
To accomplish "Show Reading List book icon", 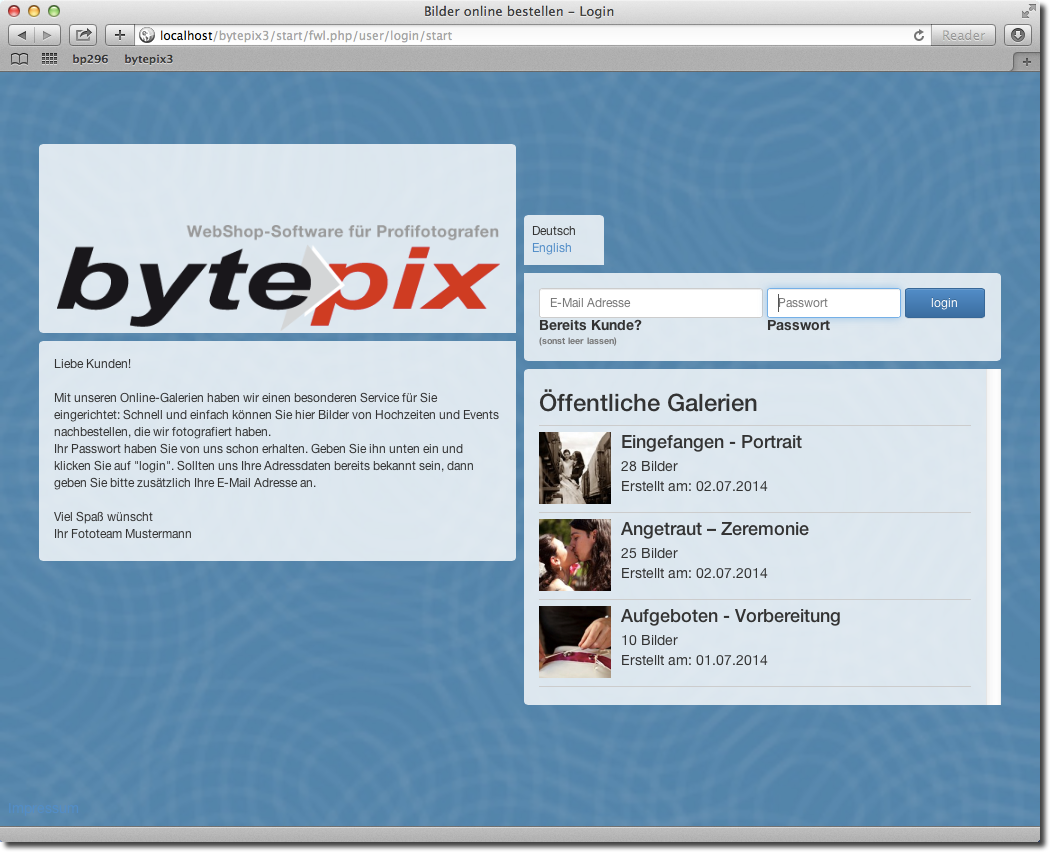I will coord(20,59).
